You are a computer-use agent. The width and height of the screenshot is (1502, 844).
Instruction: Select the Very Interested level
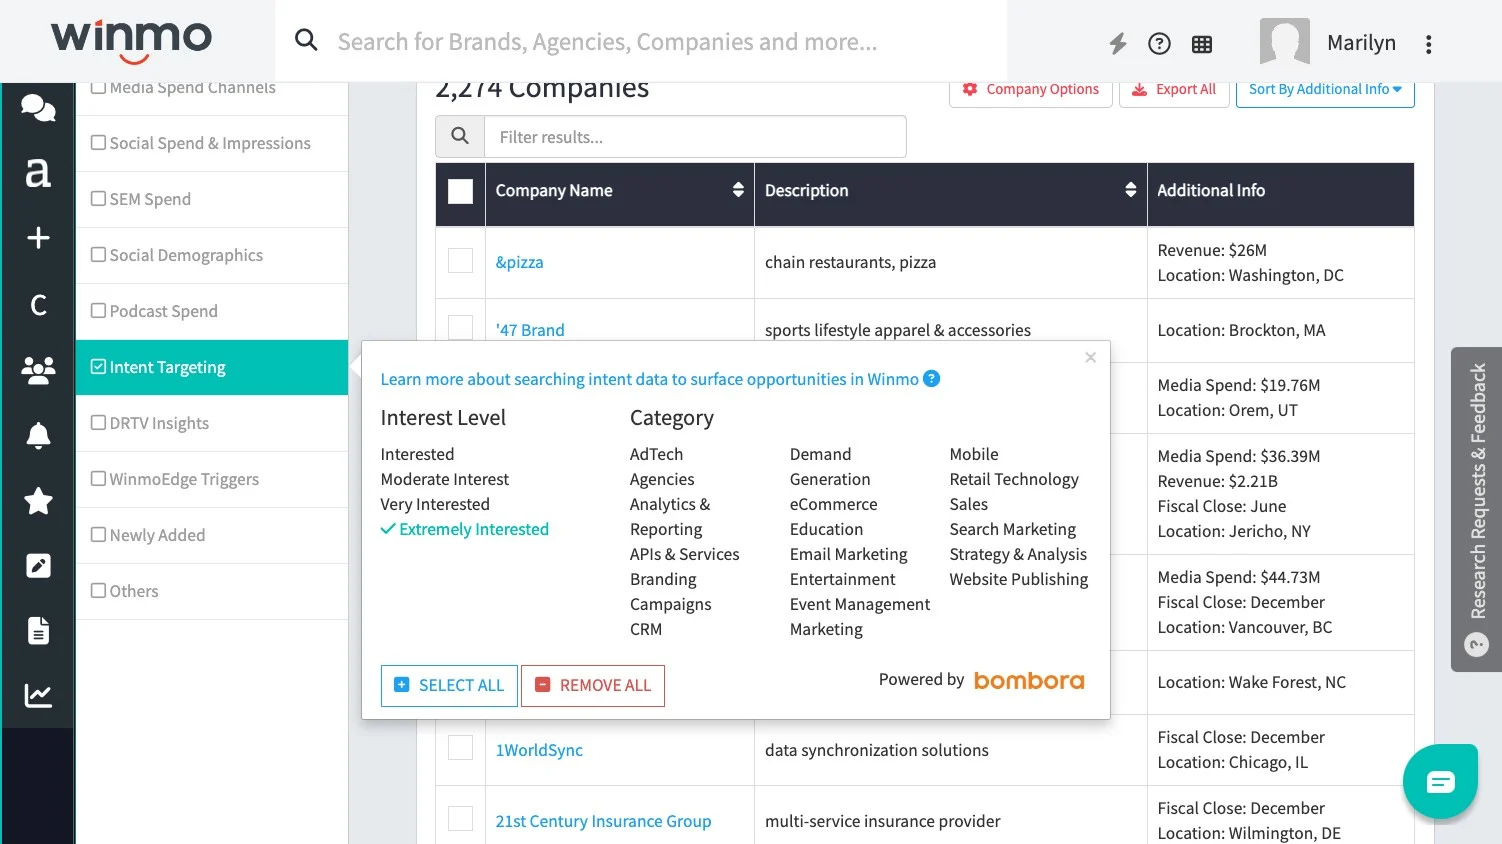(435, 504)
